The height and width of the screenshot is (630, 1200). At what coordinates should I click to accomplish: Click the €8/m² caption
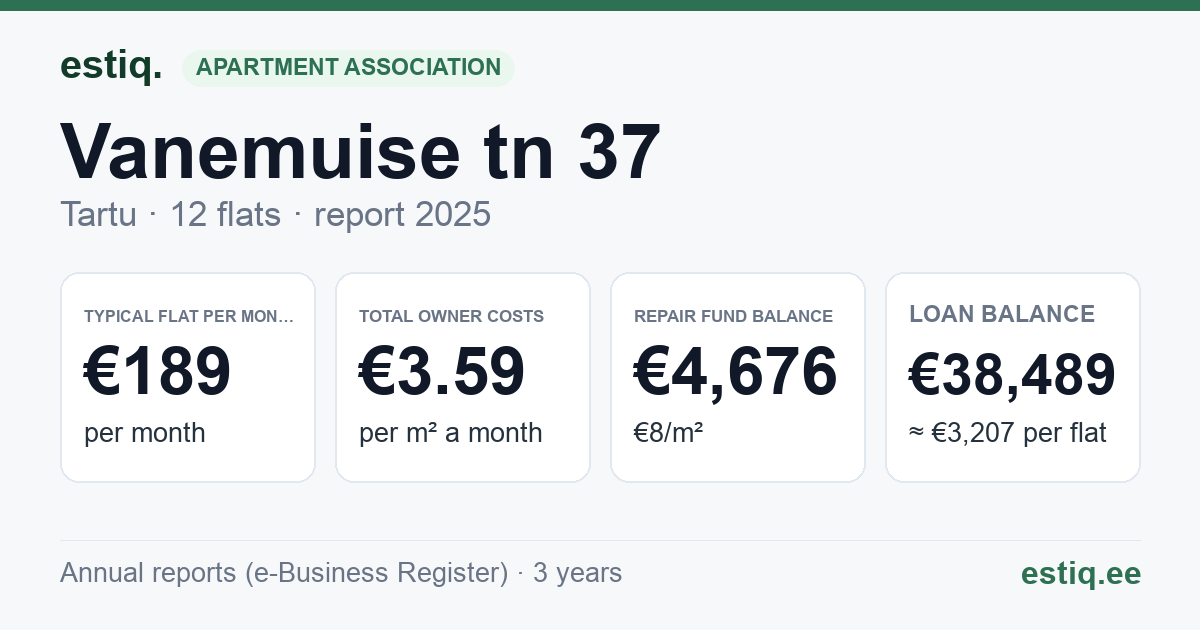click(668, 433)
